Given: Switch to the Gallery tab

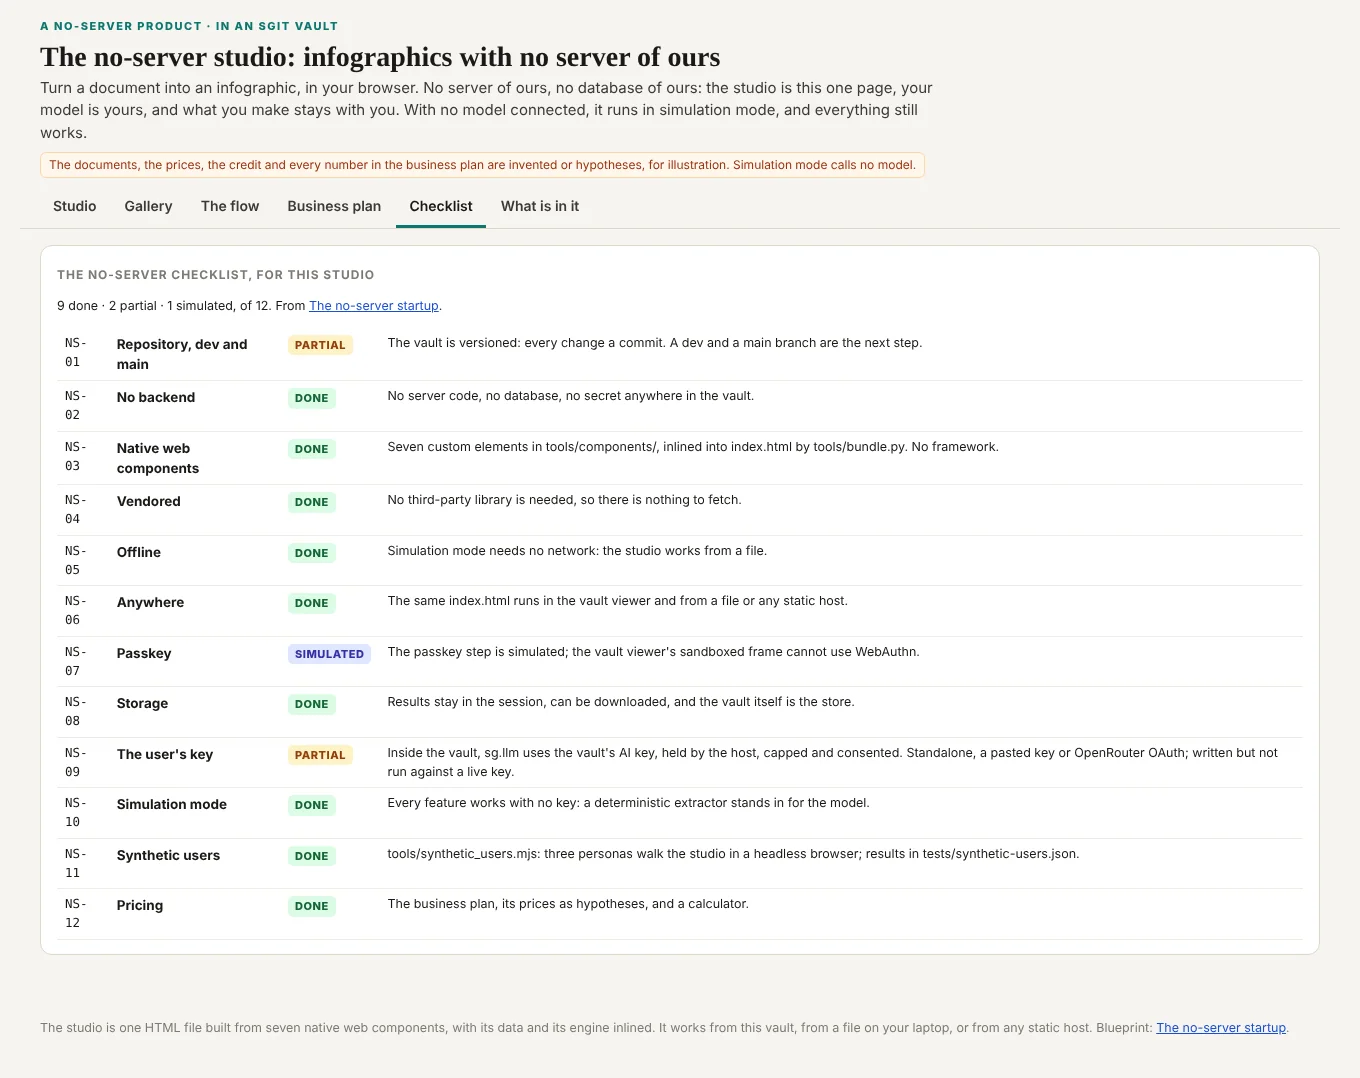Looking at the screenshot, I should click(x=148, y=206).
